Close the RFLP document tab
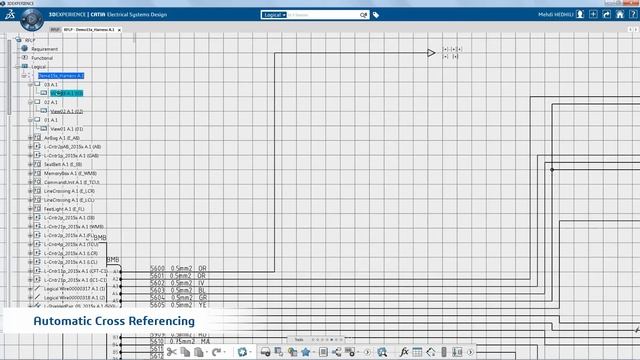 click(119, 30)
